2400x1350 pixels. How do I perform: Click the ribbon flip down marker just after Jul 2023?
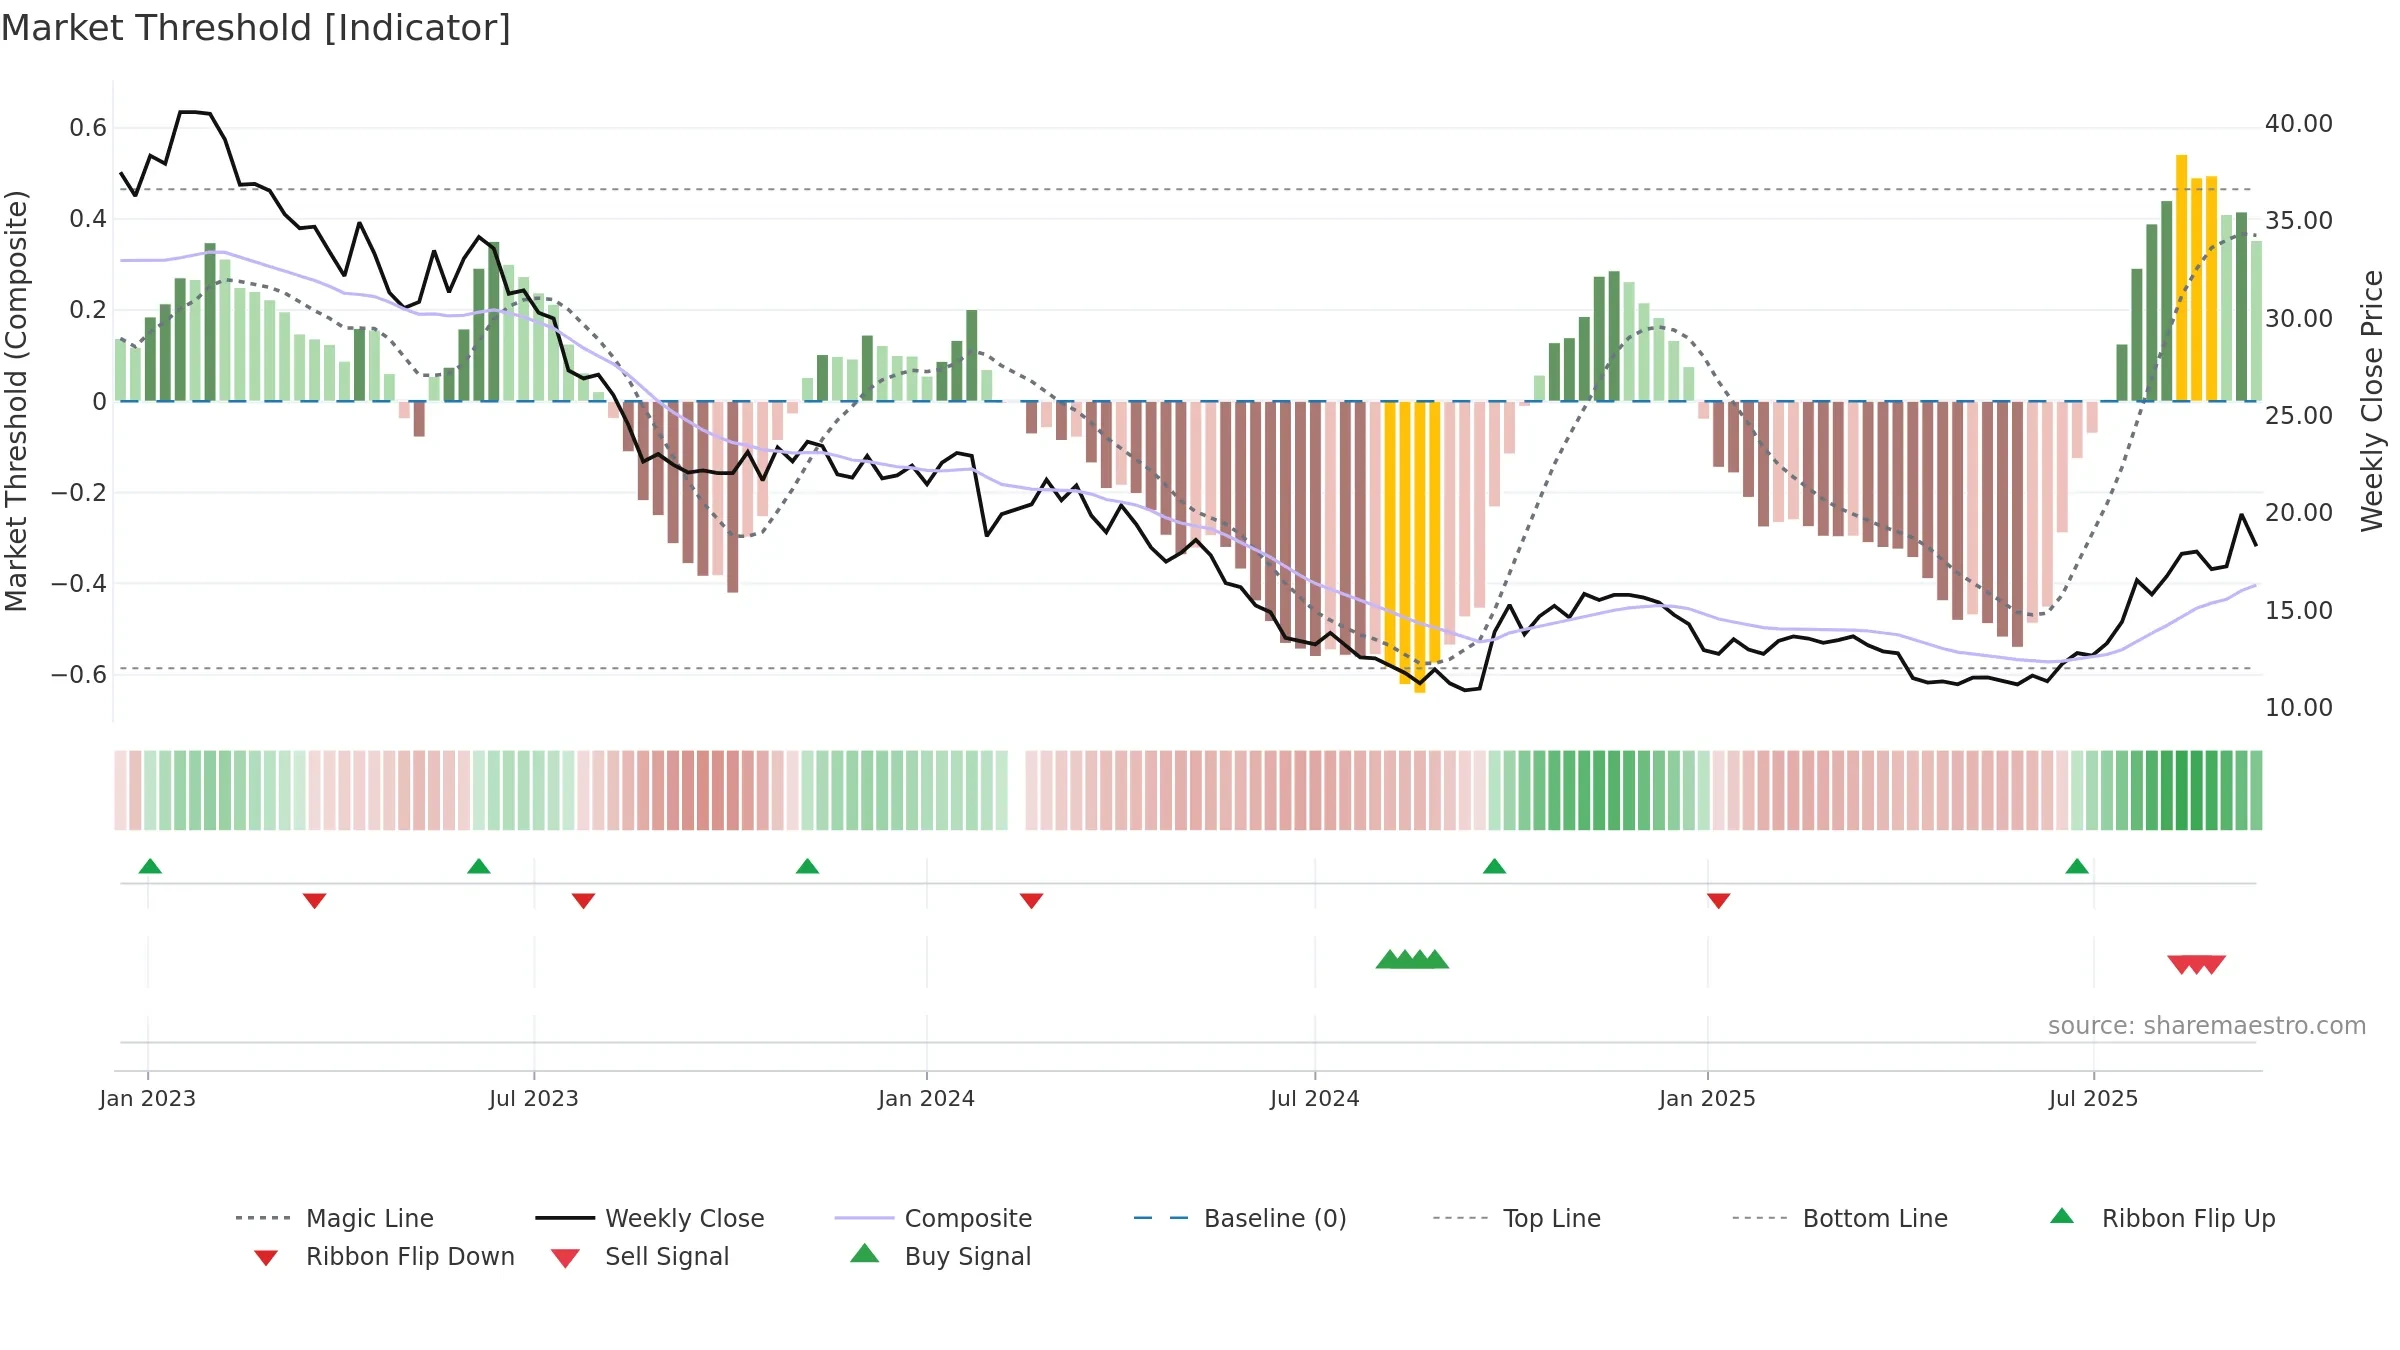(x=584, y=901)
